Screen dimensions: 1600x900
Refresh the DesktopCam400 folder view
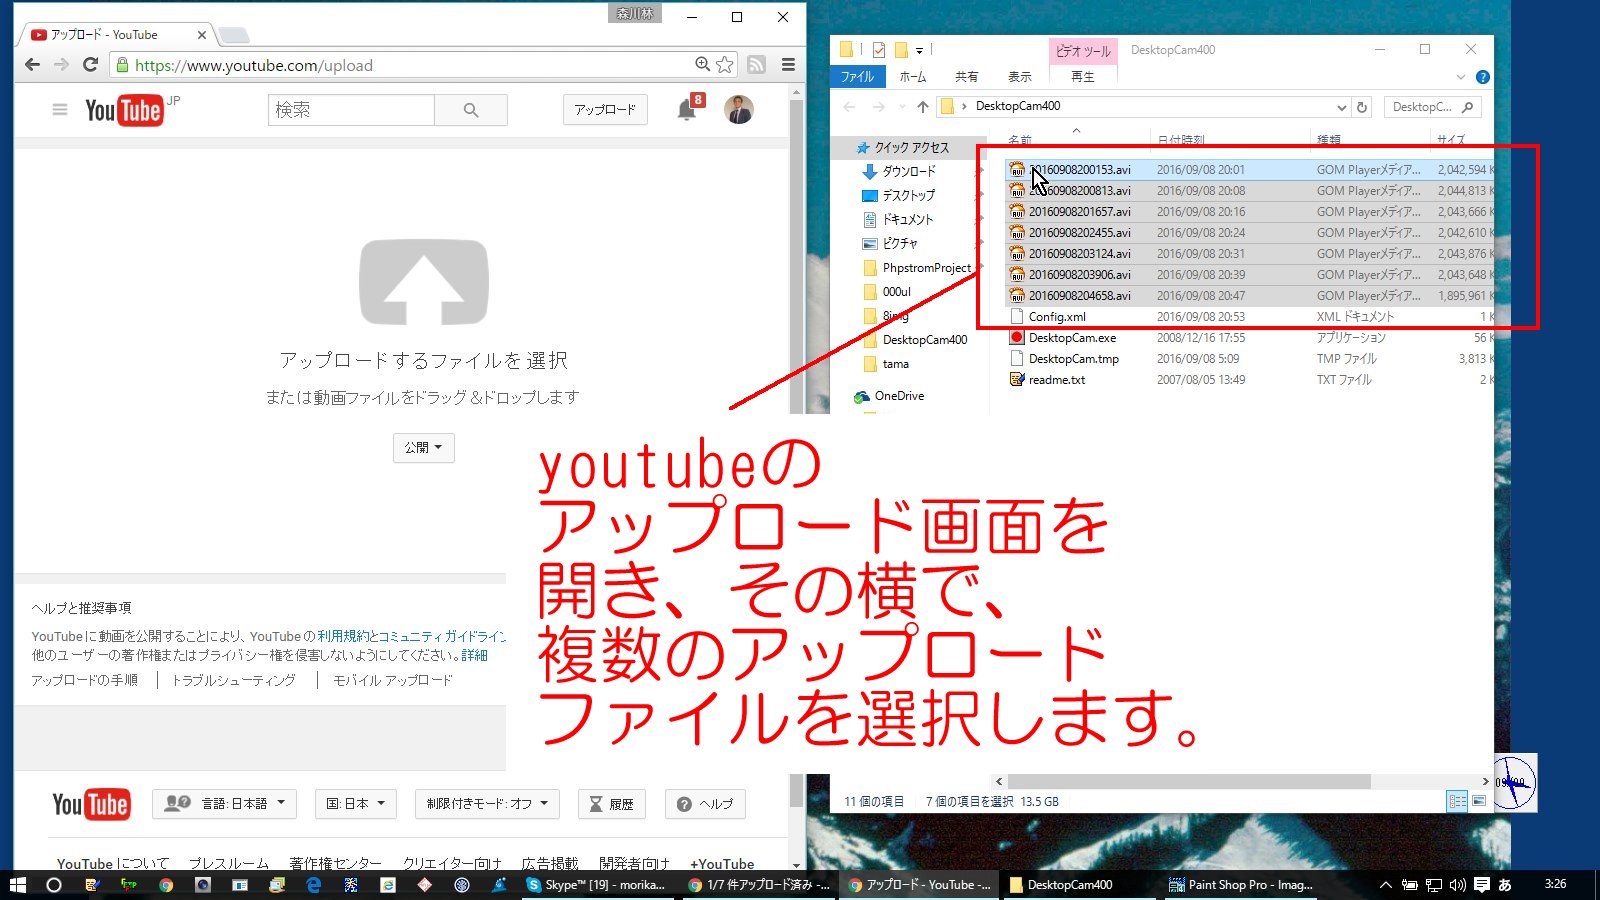point(1362,106)
